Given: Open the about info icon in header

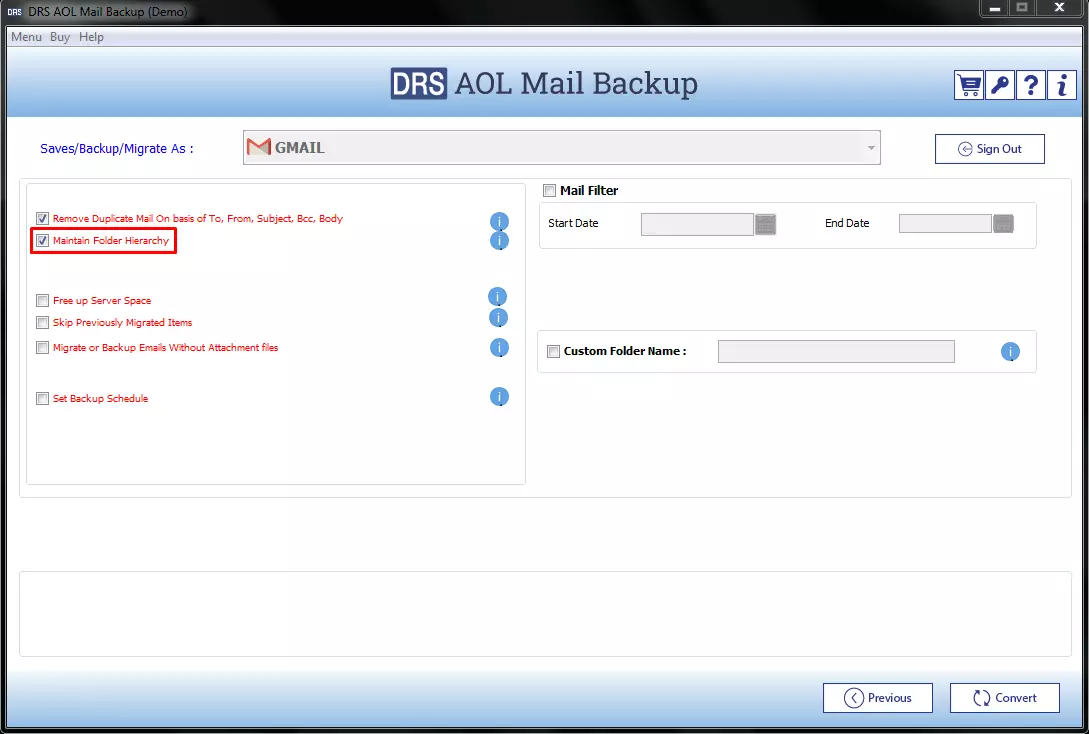Looking at the screenshot, I should (1062, 85).
